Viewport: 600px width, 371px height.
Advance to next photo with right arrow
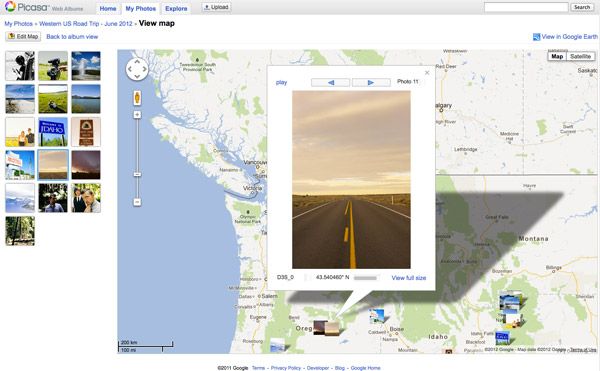[371, 82]
